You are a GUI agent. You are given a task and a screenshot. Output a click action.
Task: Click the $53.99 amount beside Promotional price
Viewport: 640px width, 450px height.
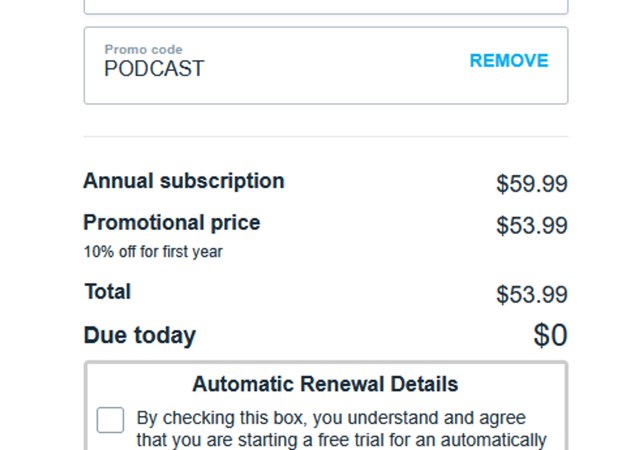point(531,226)
